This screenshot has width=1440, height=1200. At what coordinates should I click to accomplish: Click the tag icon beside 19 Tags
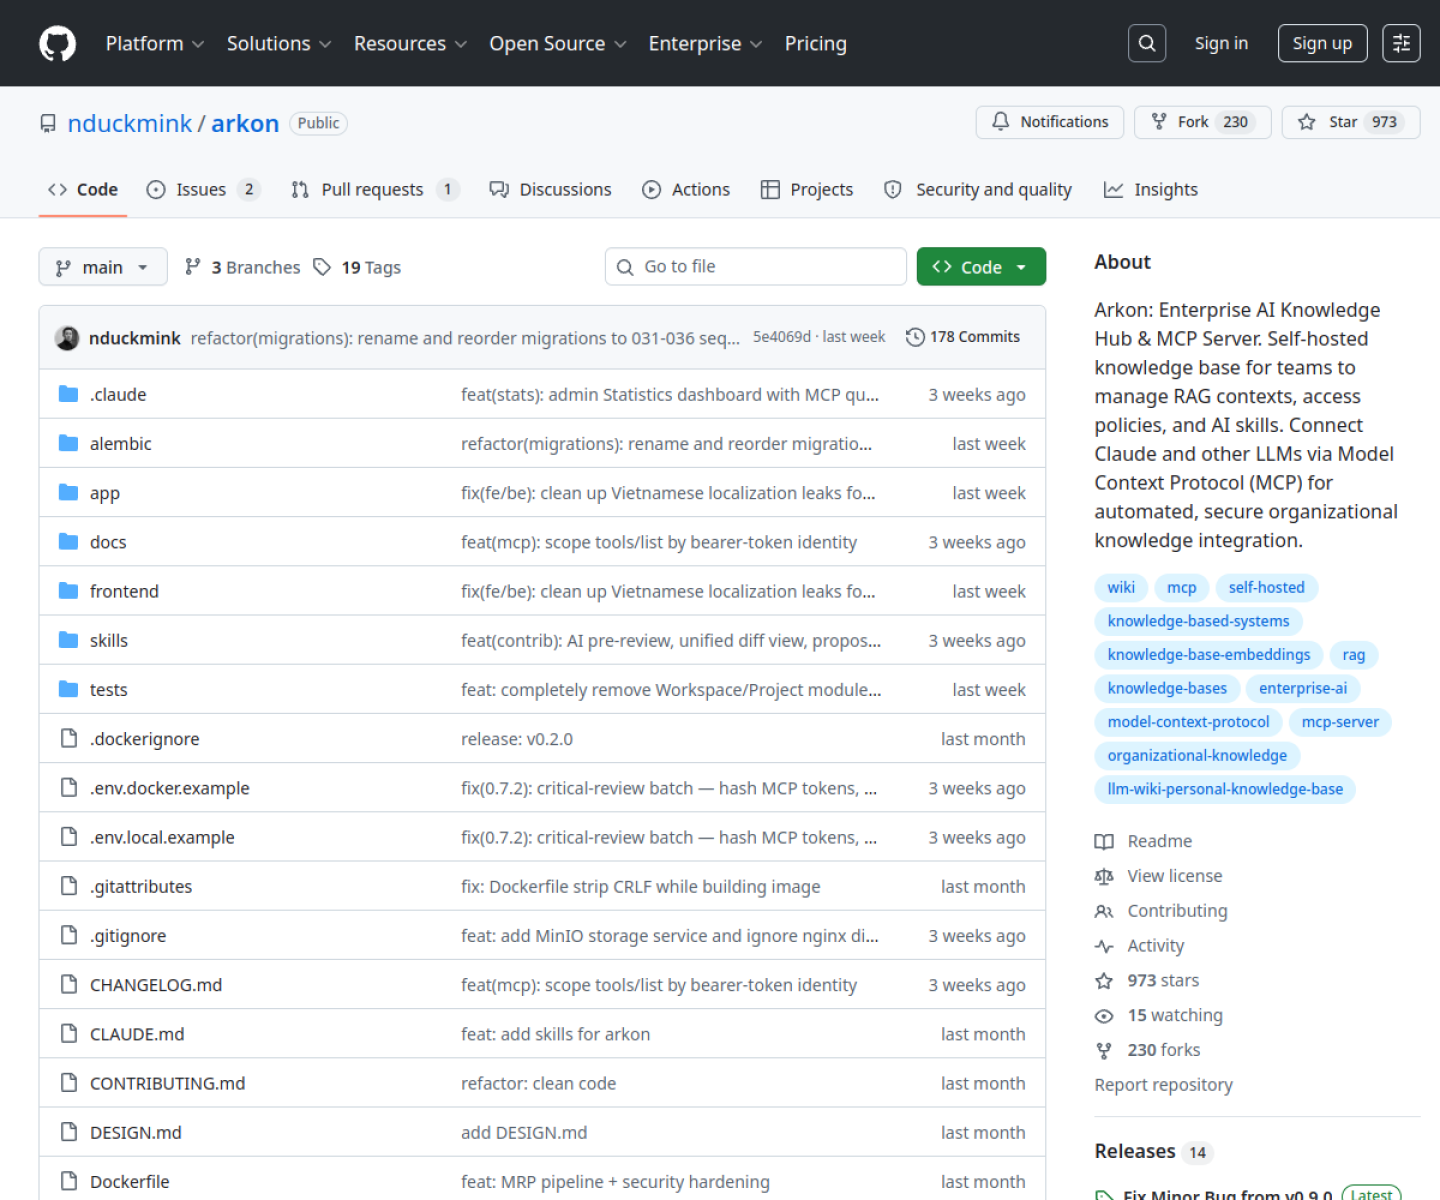click(322, 267)
